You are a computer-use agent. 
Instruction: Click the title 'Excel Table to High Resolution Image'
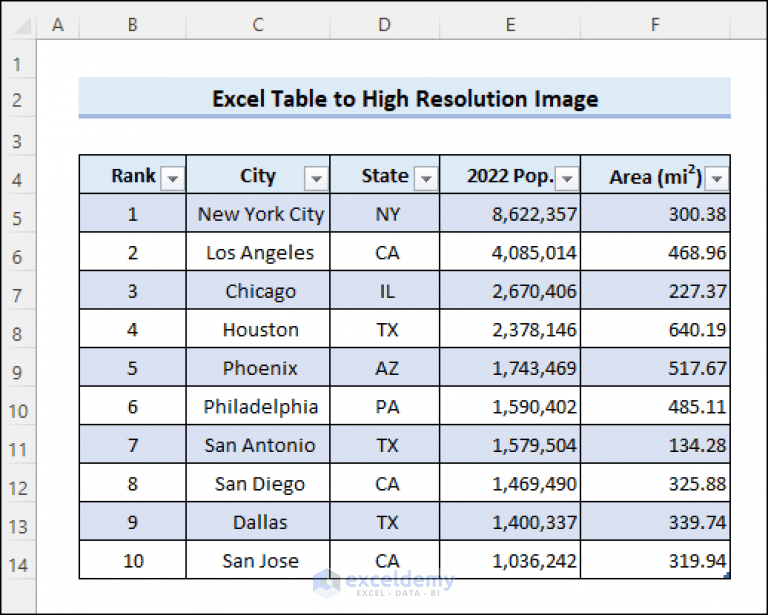point(405,99)
